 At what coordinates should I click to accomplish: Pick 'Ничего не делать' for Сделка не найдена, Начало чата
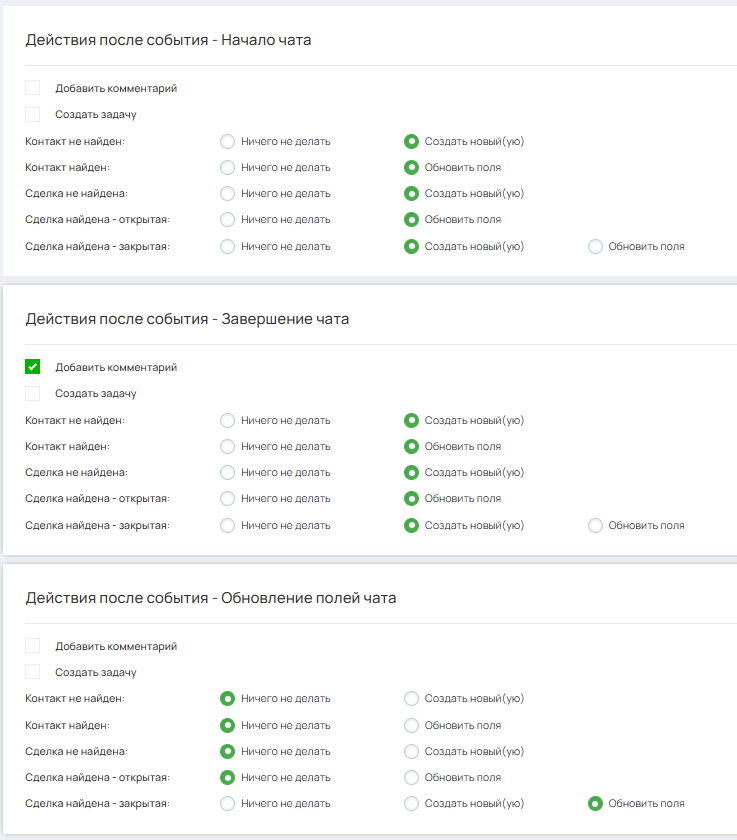click(227, 193)
